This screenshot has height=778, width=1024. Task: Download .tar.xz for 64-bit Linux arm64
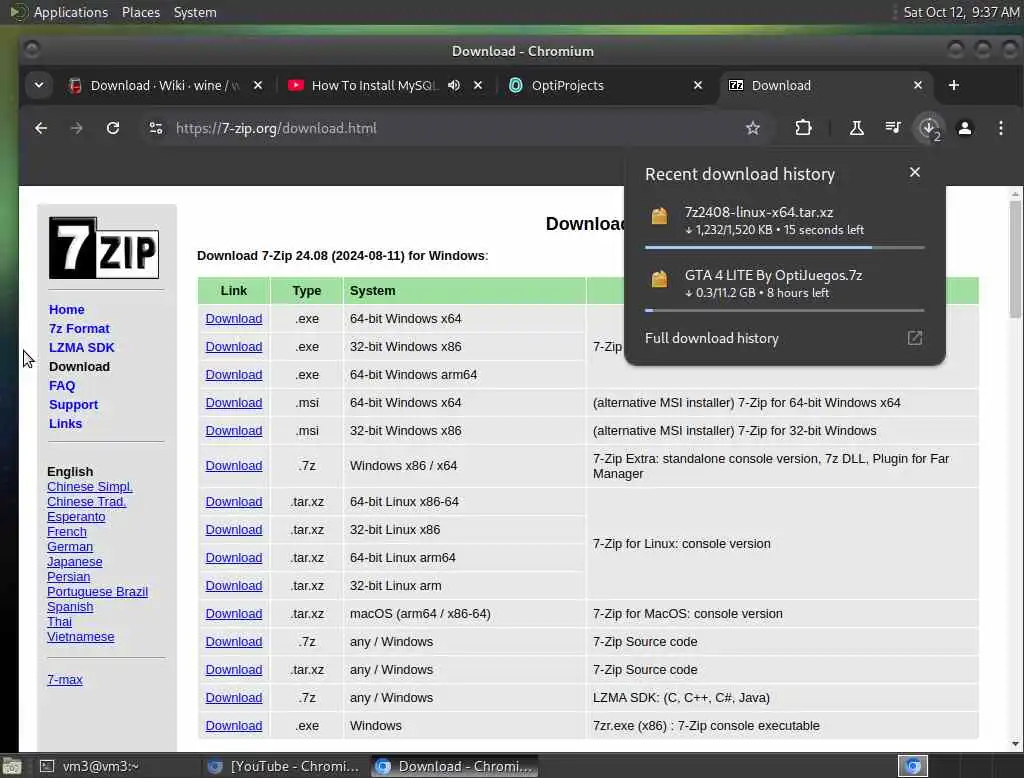point(234,558)
